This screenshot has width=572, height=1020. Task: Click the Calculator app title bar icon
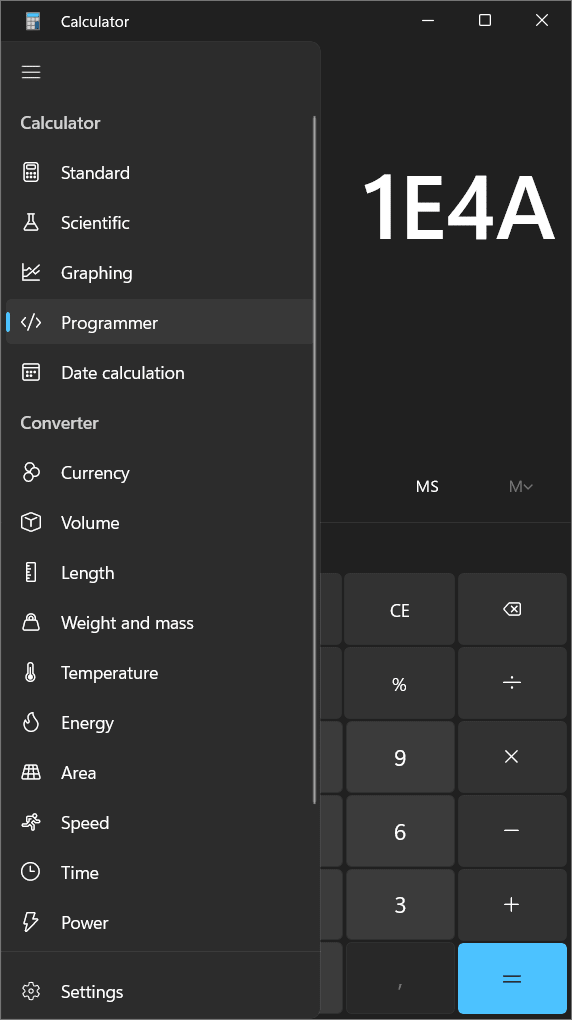point(33,21)
